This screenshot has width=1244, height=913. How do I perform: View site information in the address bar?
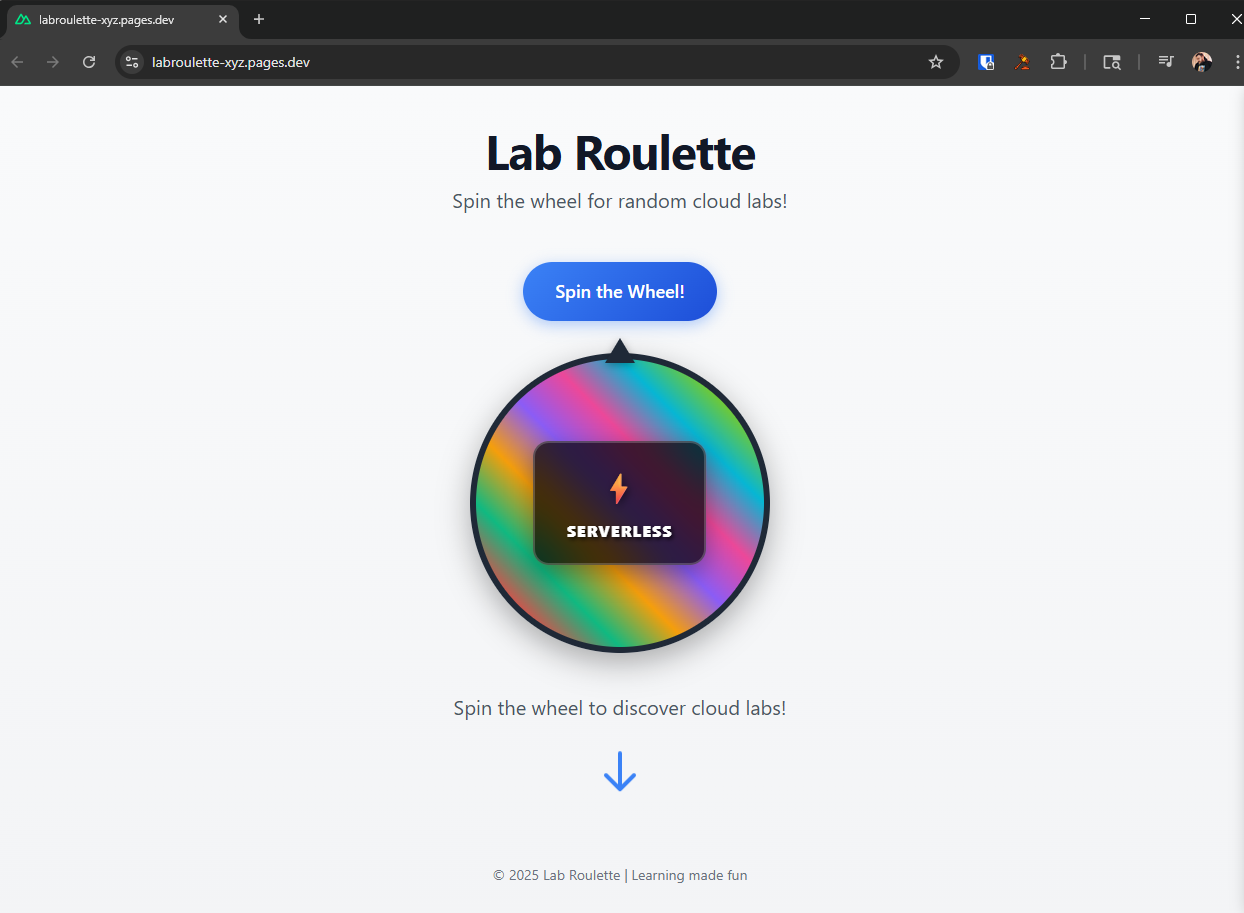pyautogui.click(x=131, y=61)
